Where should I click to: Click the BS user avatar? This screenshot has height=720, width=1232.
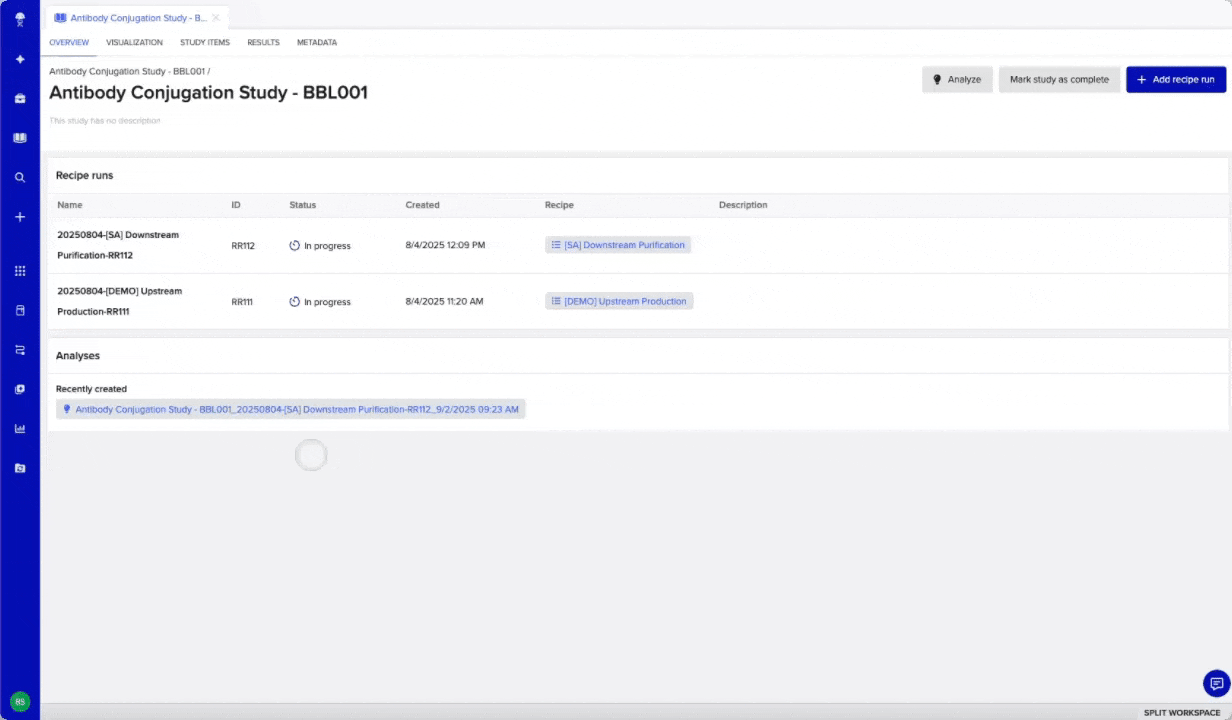(19, 701)
